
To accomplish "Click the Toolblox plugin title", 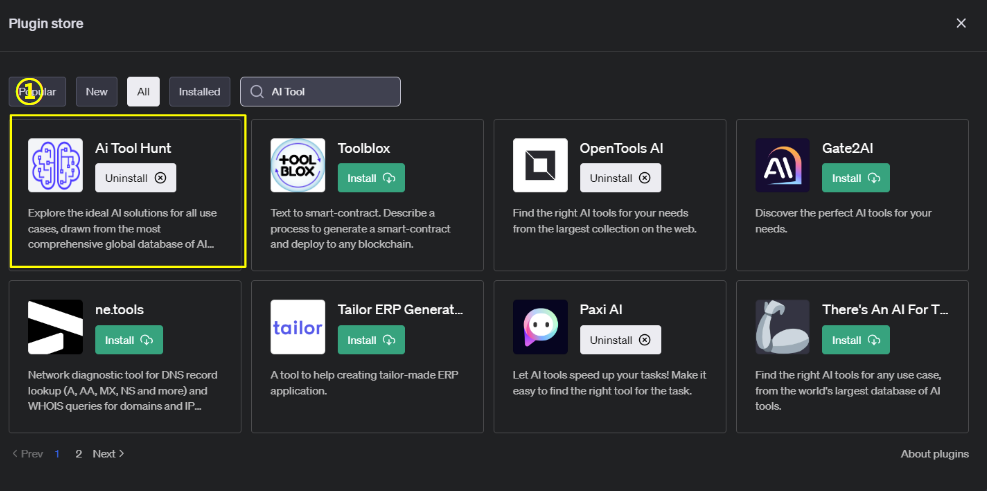I will 364,149.
